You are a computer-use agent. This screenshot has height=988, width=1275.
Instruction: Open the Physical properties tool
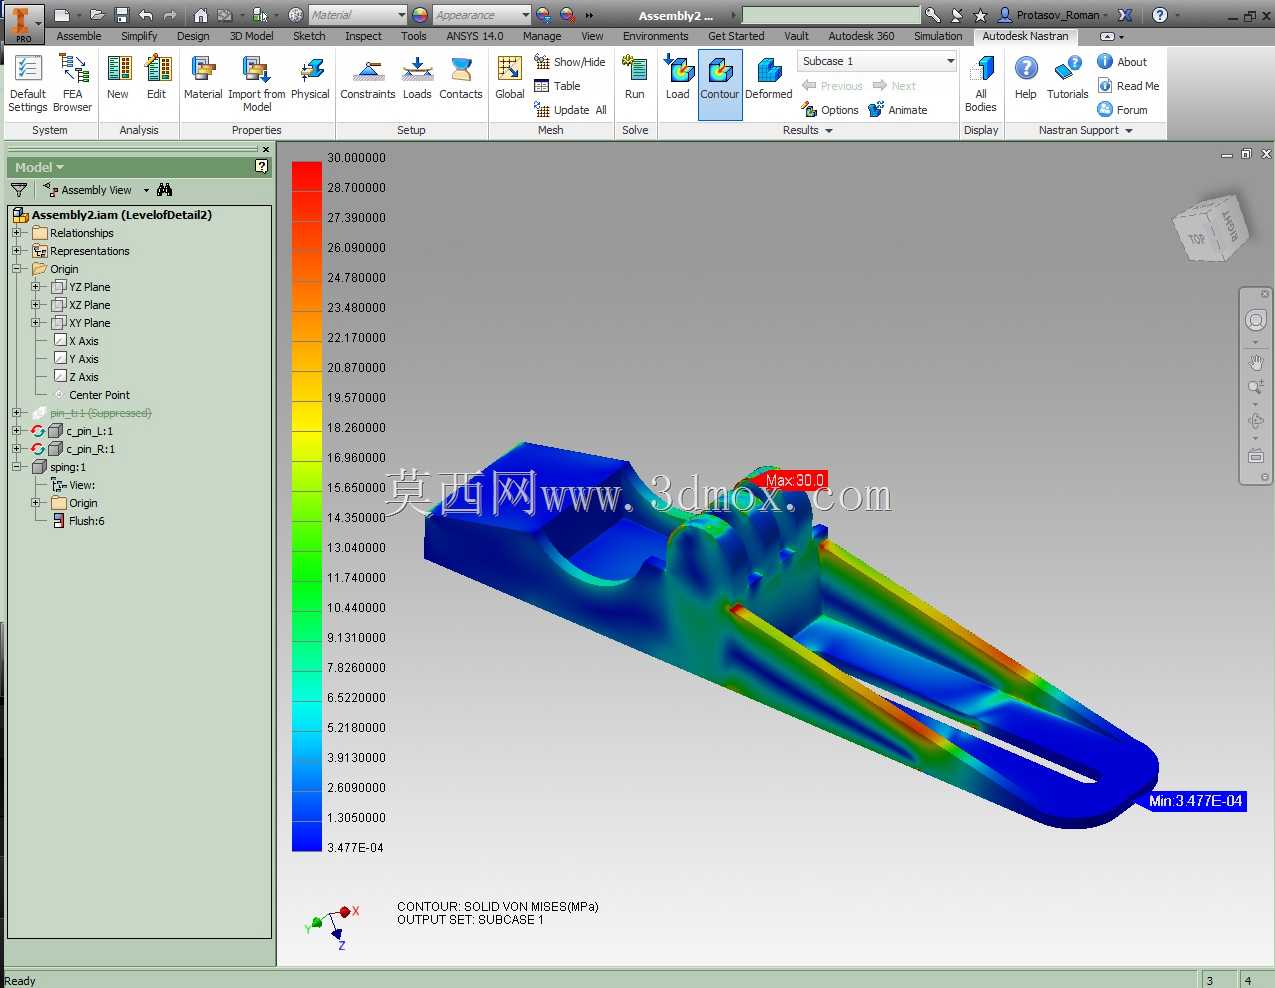[310, 78]
